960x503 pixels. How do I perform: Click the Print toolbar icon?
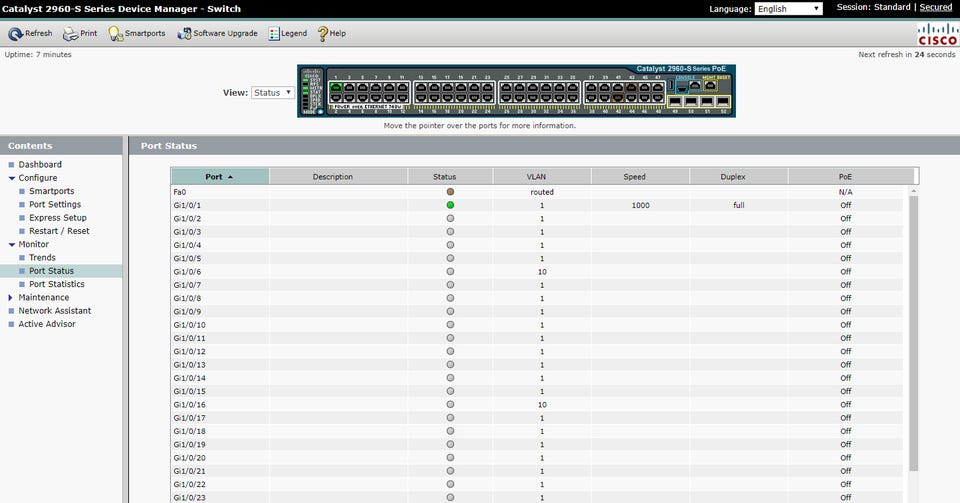(71, 33)
